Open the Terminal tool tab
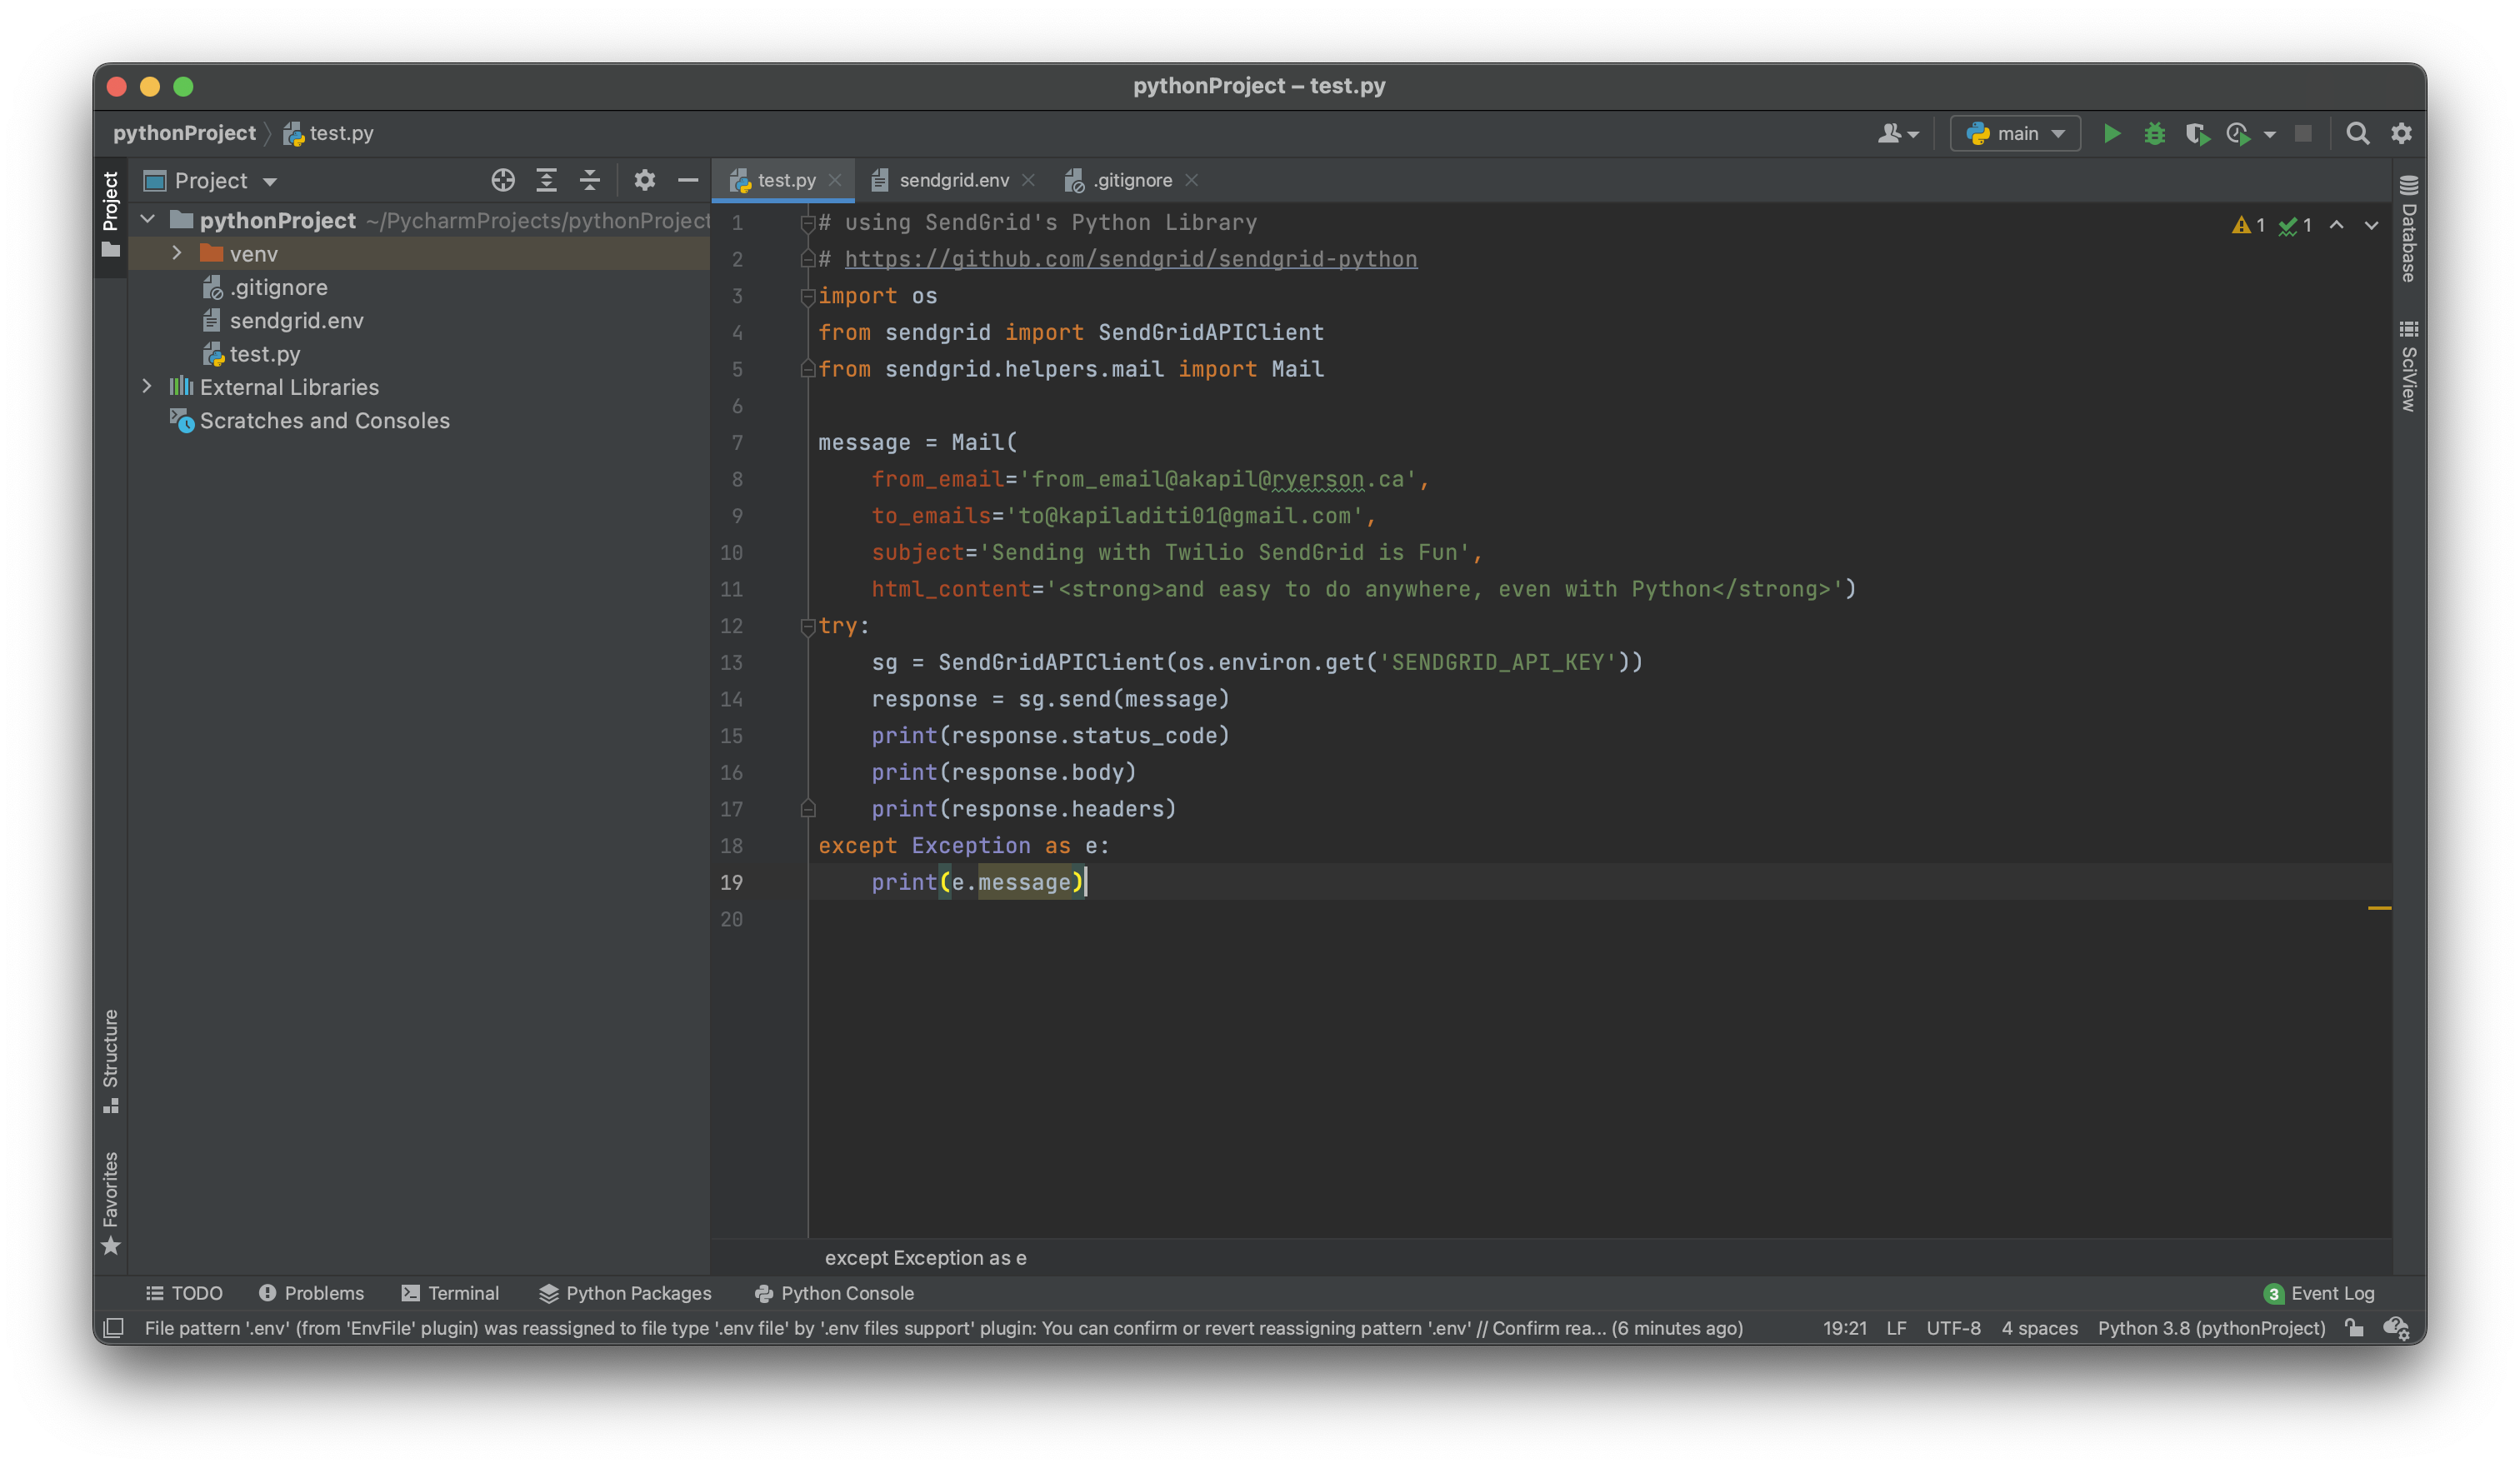2520x1468 pixels. pos(450,1293)
